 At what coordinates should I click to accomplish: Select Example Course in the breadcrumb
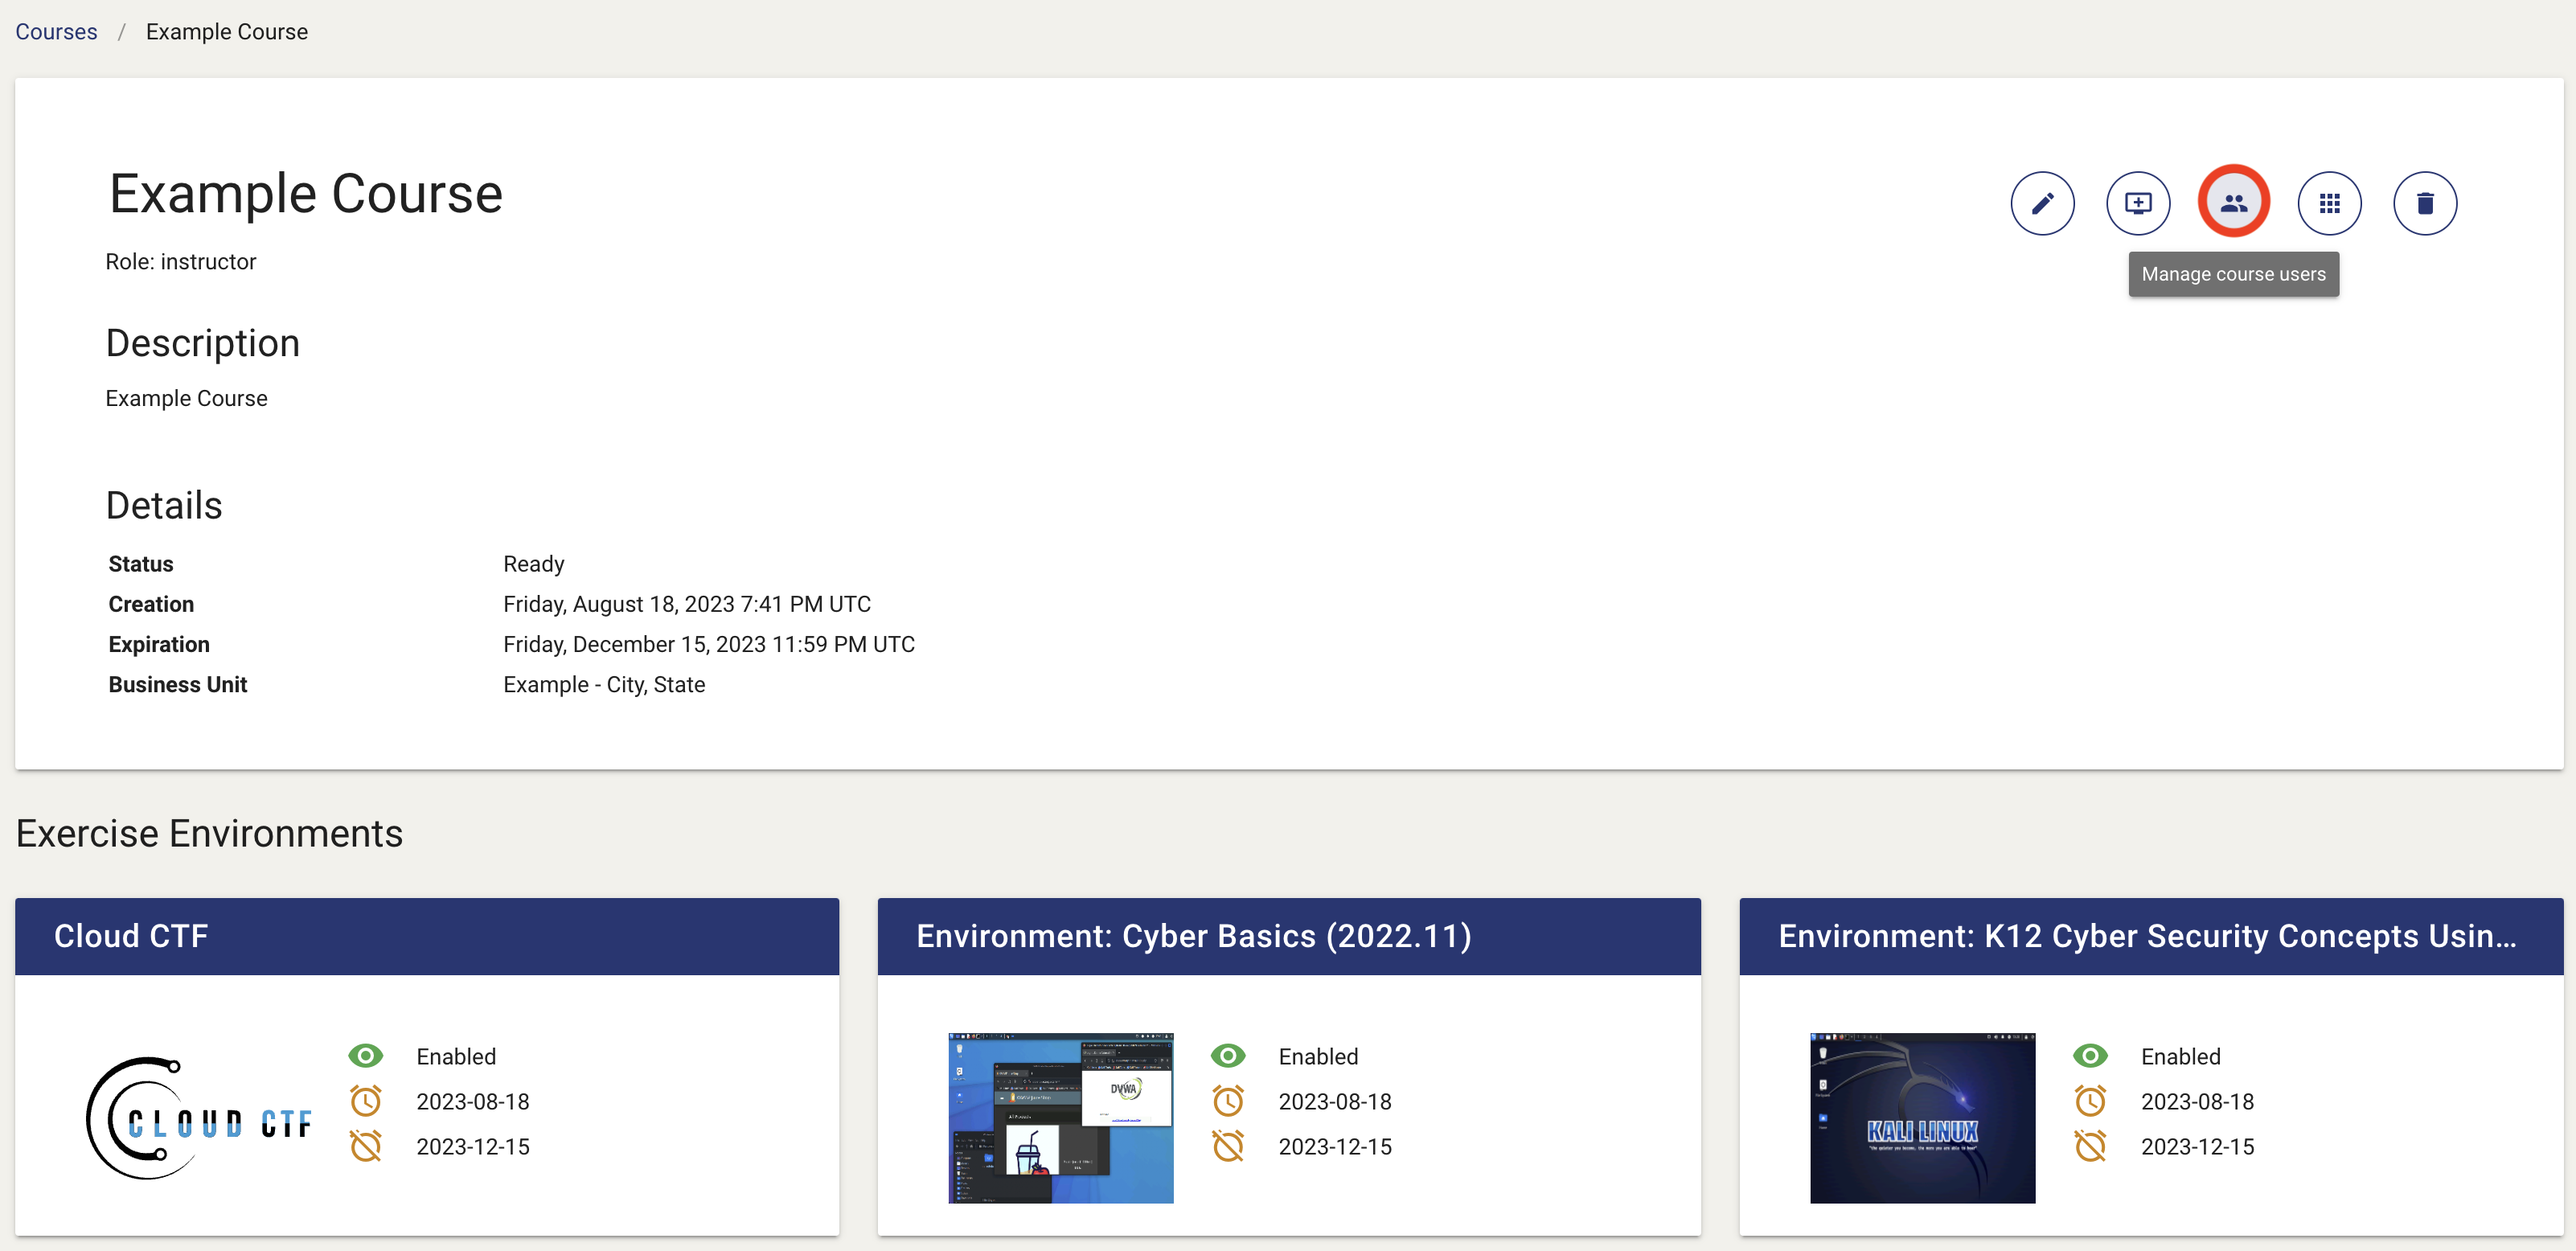(226, 31)
